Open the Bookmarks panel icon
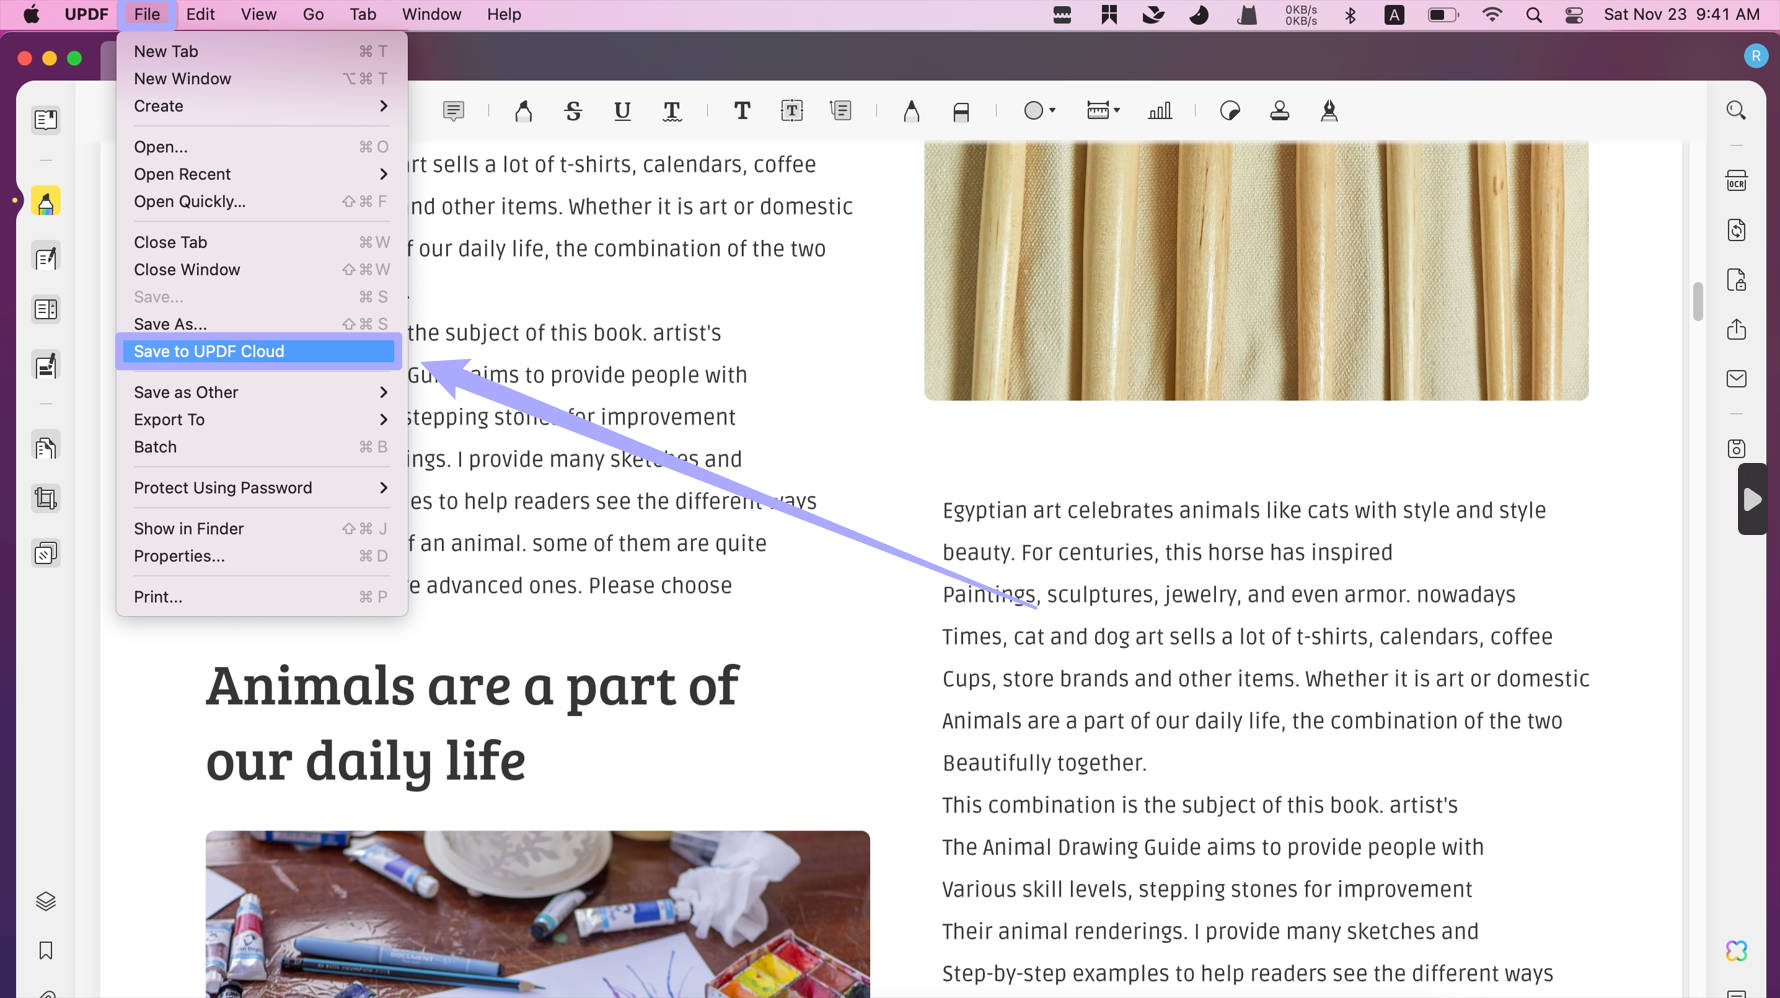Viewport: 1780px width, 998px height. click(x=46, y=951)
